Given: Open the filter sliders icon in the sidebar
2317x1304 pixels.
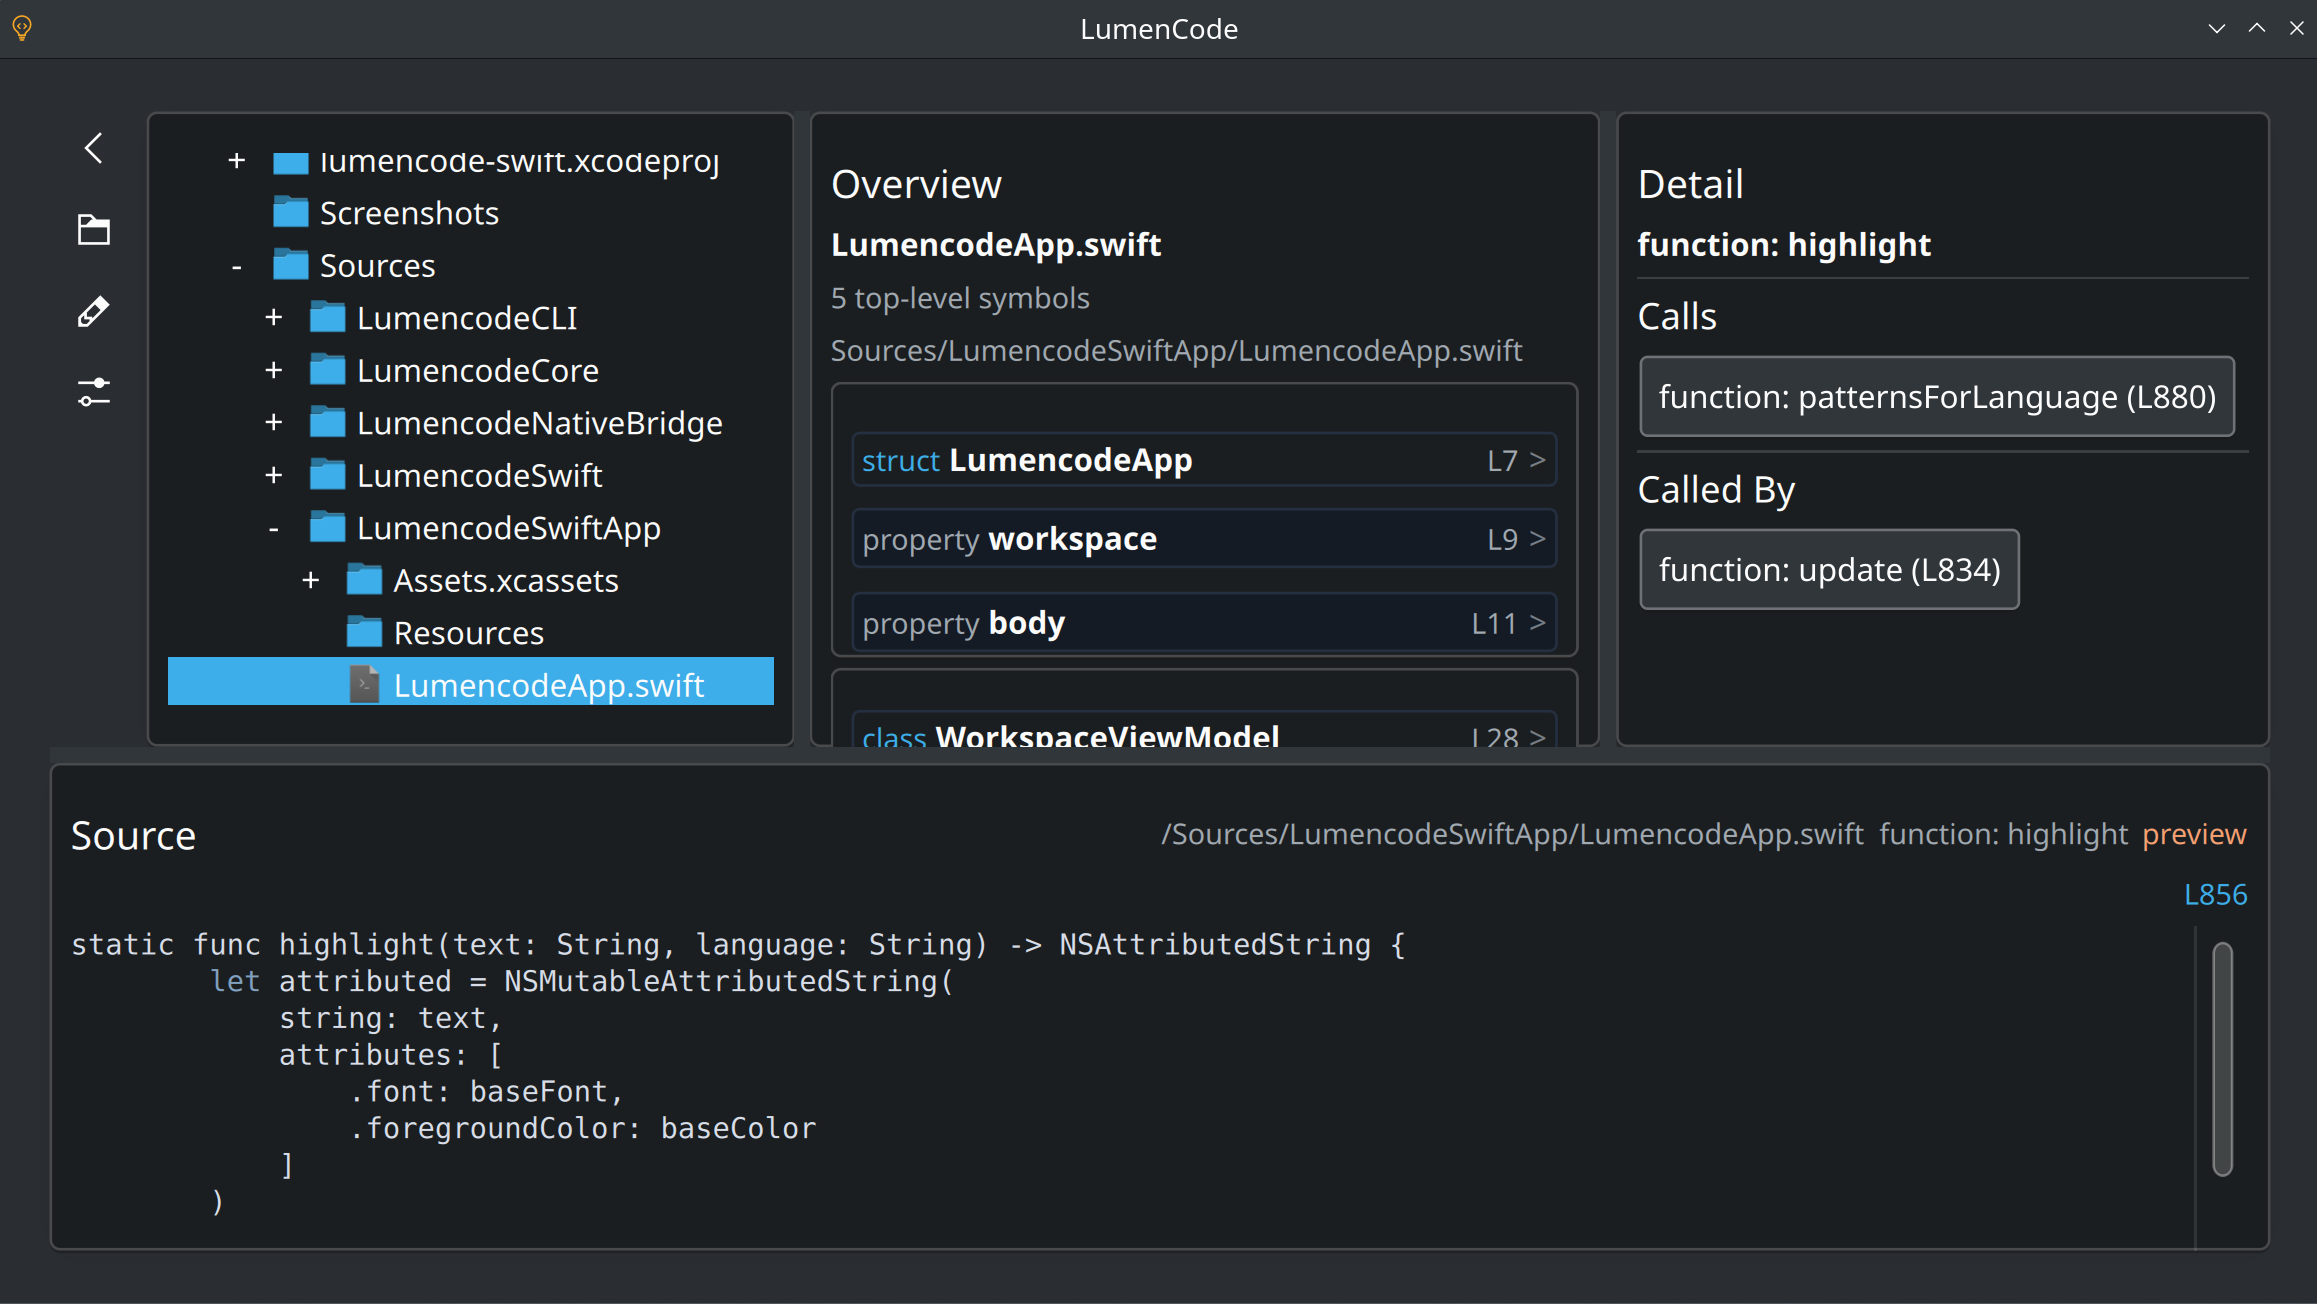Looking at the screenshot, I should 92,392.
